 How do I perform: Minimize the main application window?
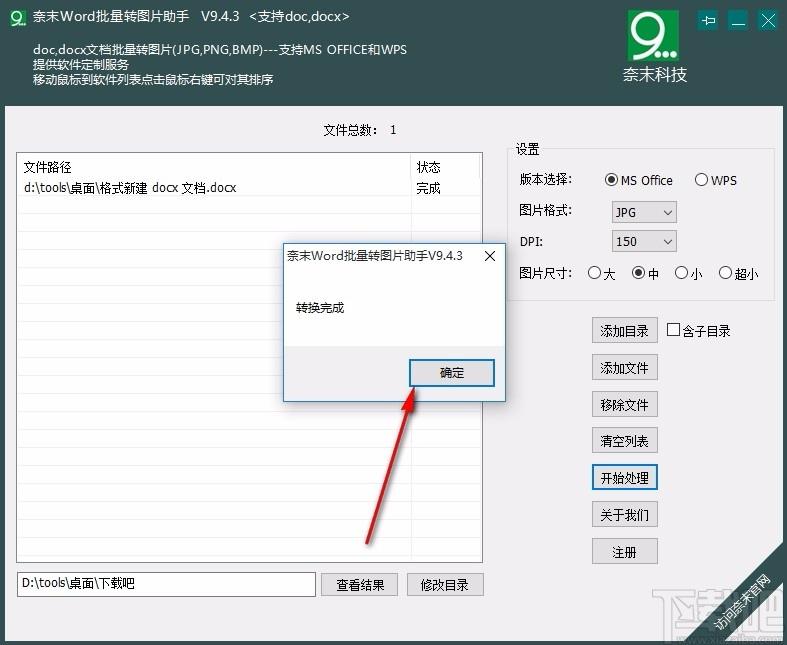coord(738,21)
